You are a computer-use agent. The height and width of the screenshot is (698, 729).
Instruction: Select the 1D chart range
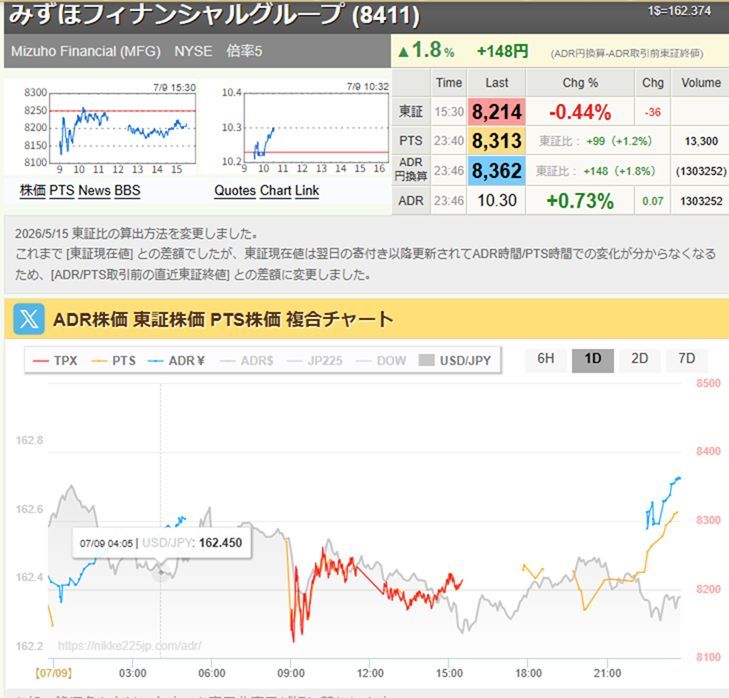tap(593, 360)
